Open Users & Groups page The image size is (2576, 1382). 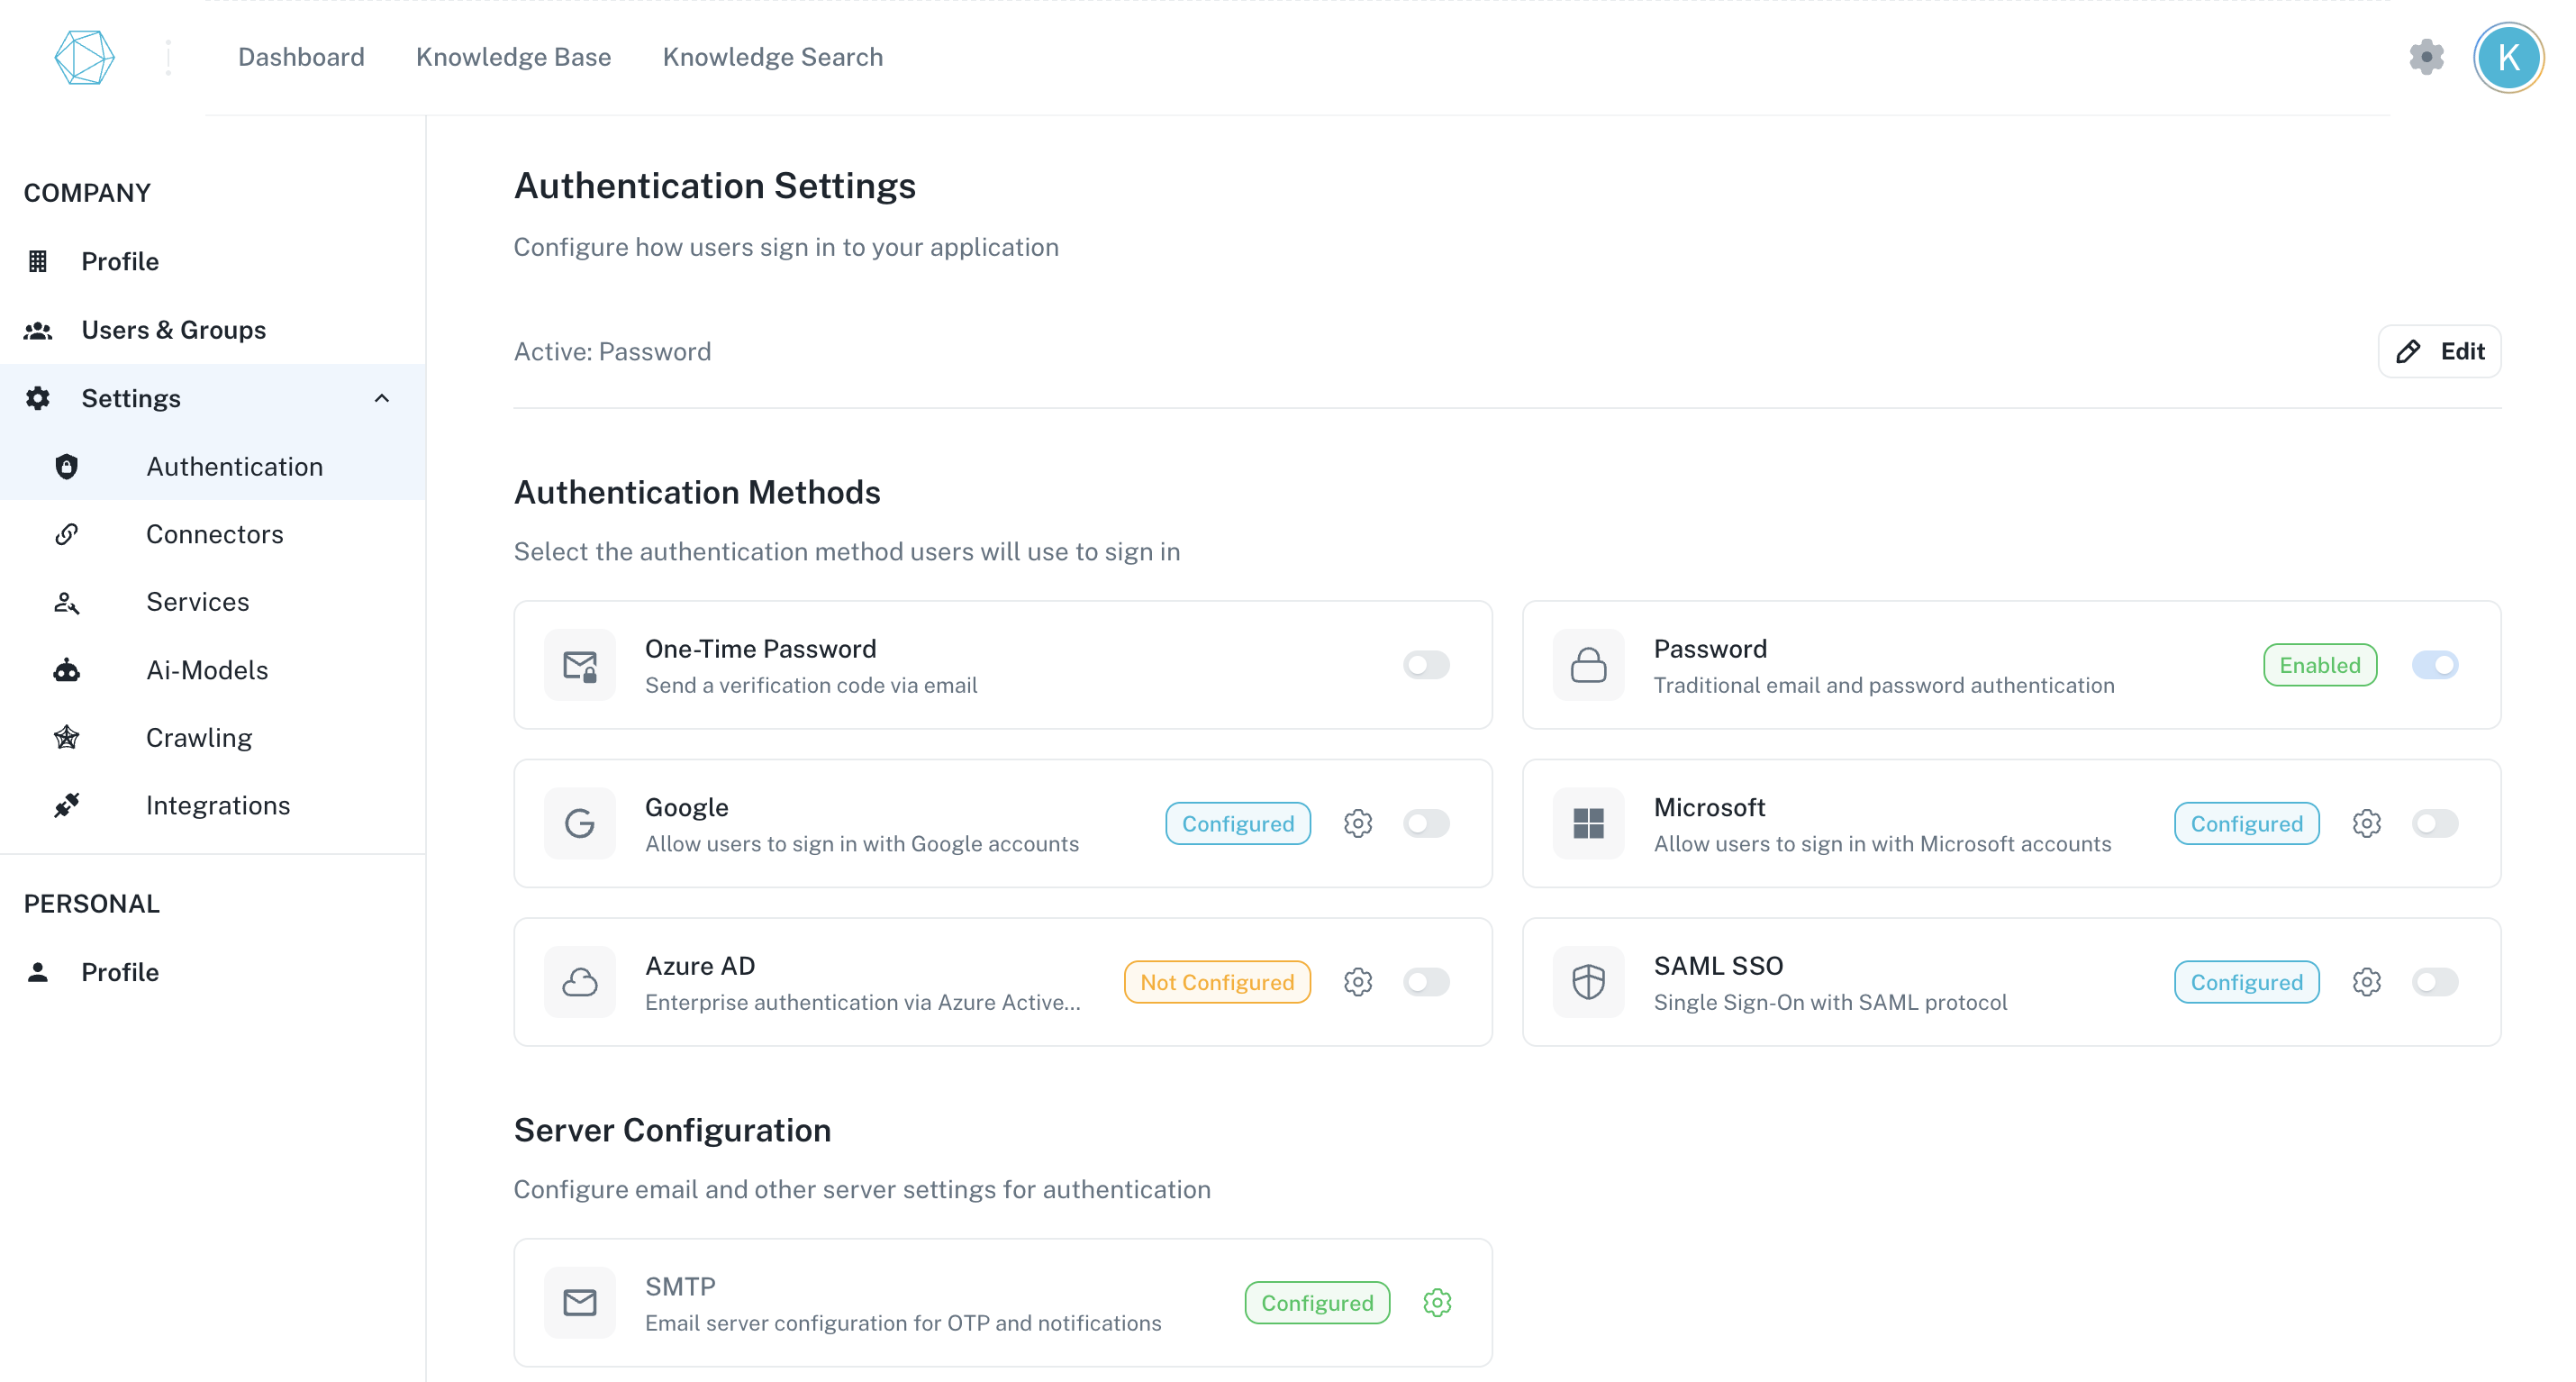click(x=173, y=330)
